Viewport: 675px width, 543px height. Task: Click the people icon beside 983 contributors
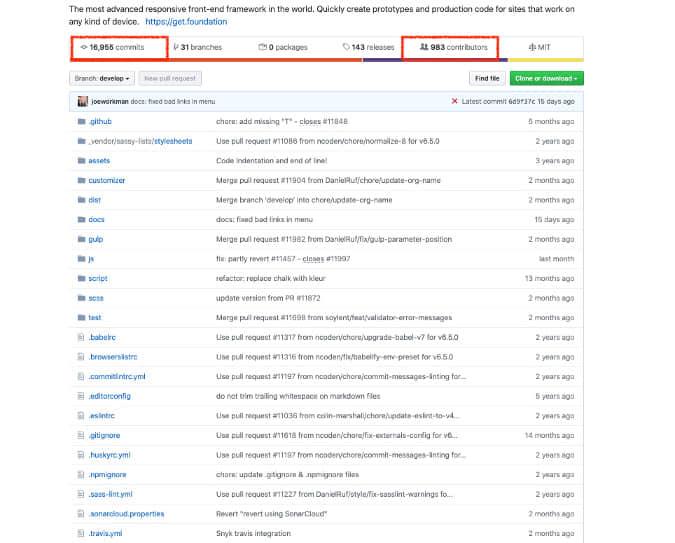(423, 47)
